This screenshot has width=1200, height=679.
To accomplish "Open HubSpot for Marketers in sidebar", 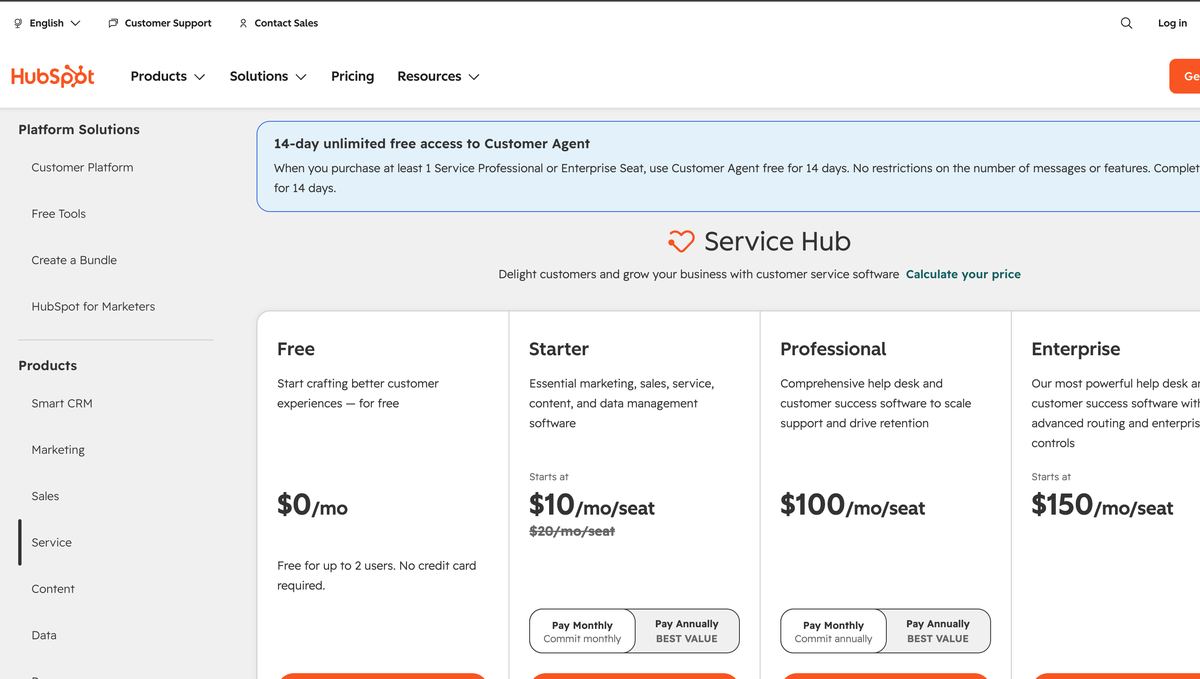I will (x=93, y=307).
